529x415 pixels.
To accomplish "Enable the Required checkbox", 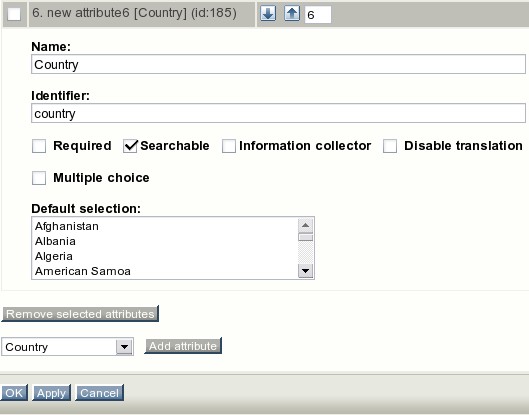I will coord(39,146).
